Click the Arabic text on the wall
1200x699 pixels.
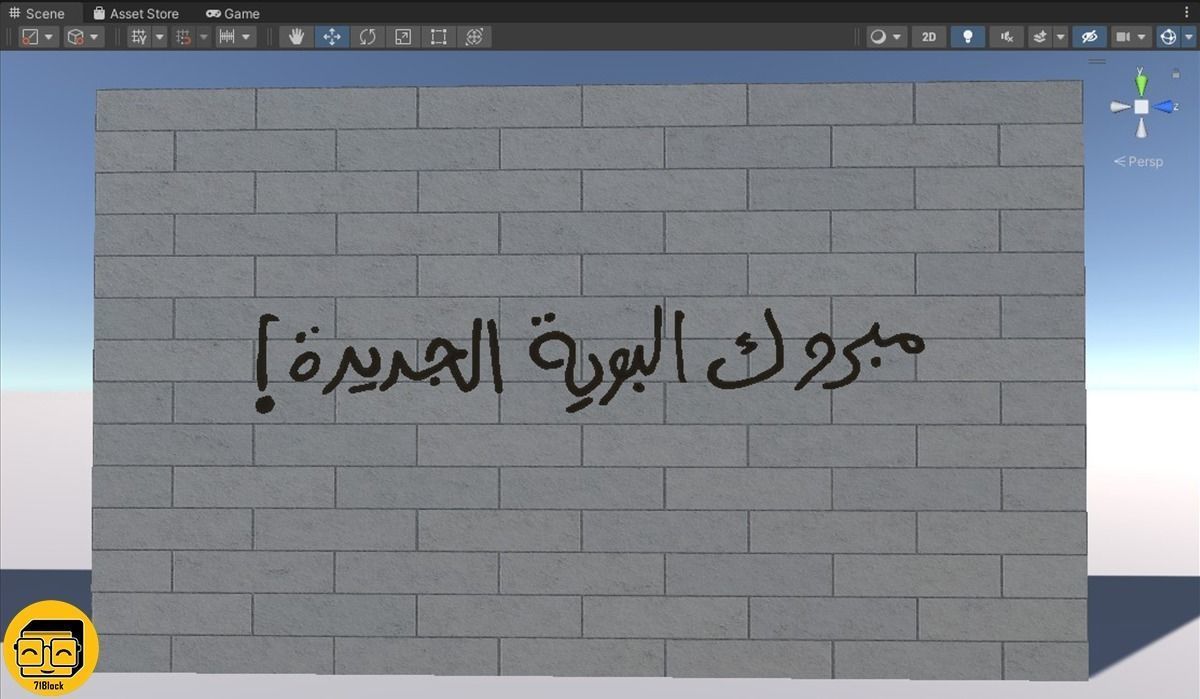click(590, 359)
